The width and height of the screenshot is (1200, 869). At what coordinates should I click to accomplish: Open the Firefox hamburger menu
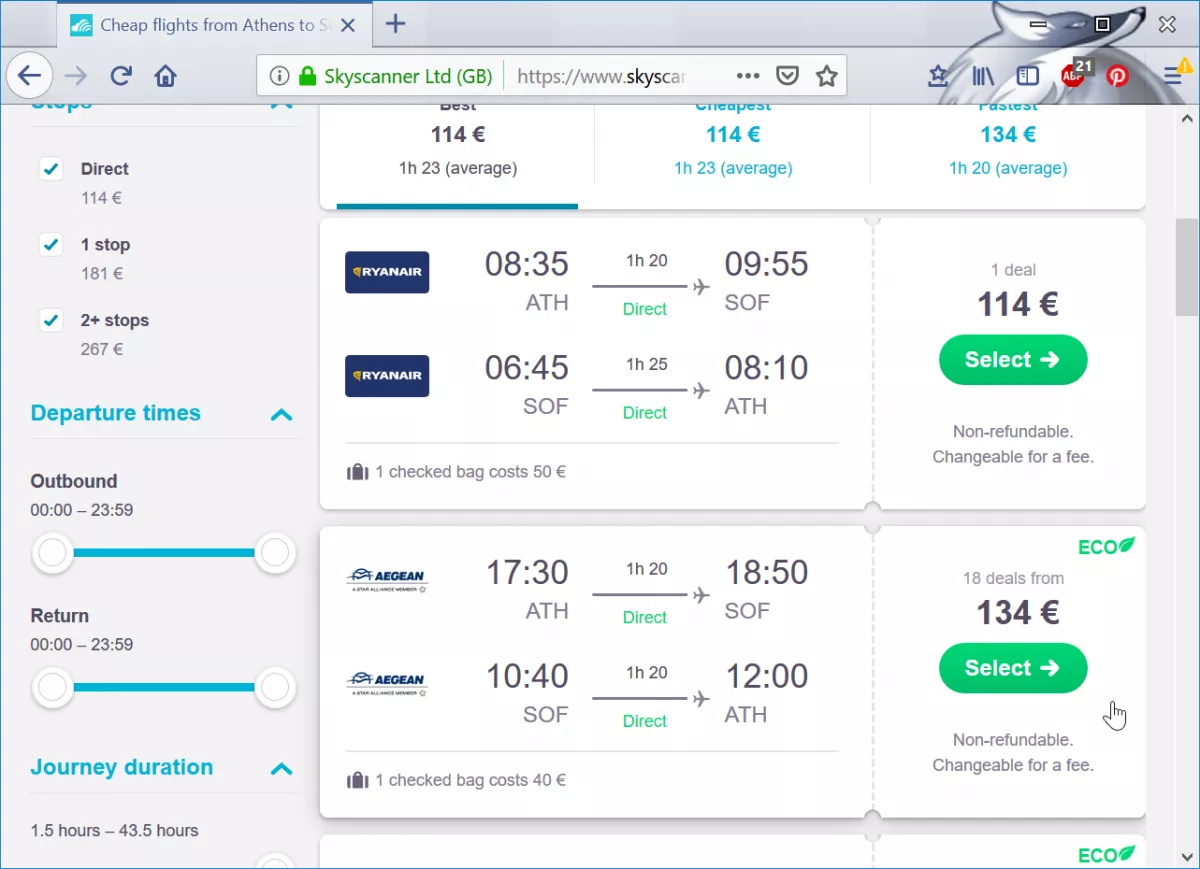point(1174,76)
